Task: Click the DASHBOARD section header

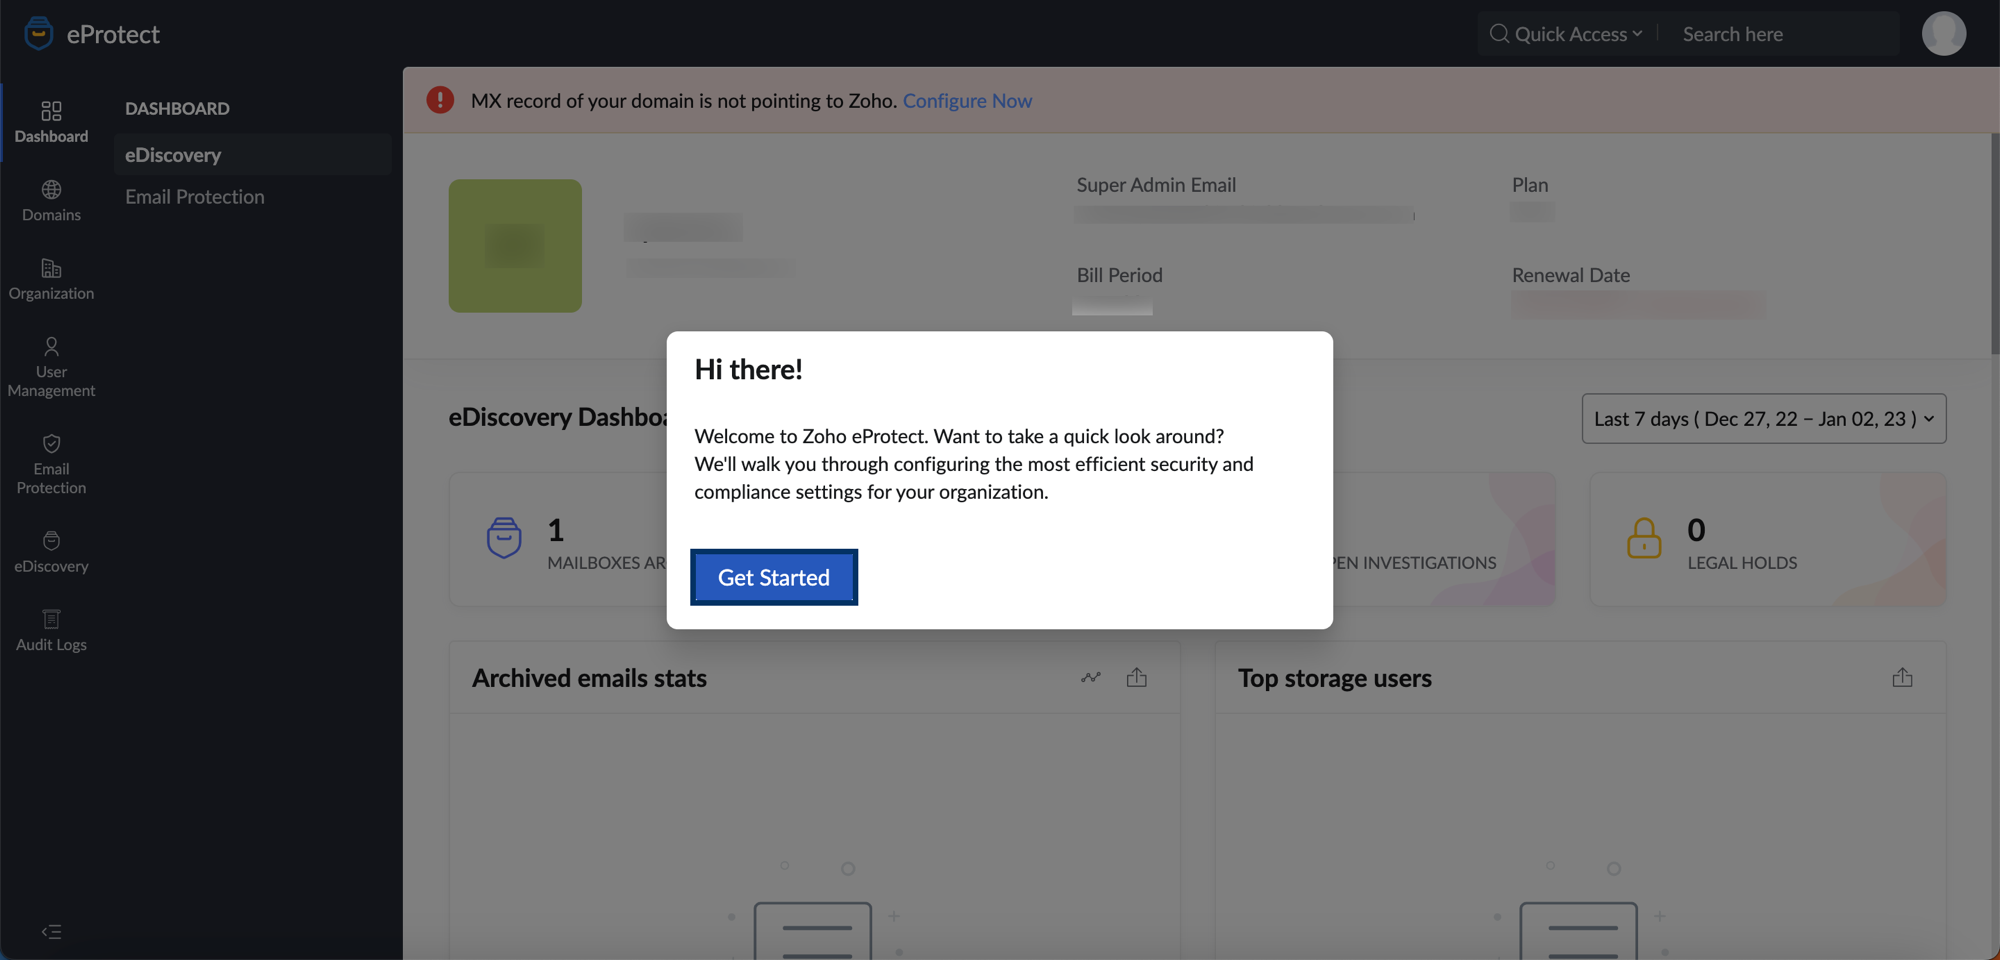Action: (x=177, y=108)
